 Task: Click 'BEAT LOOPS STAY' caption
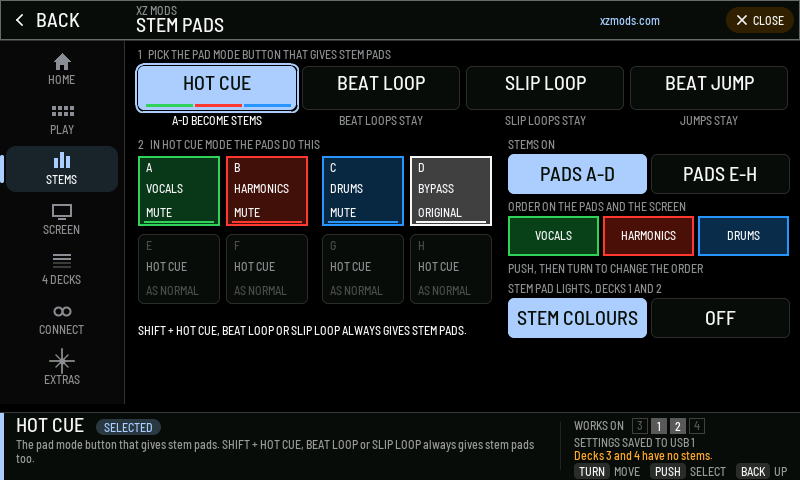click(x=381, y=121)
